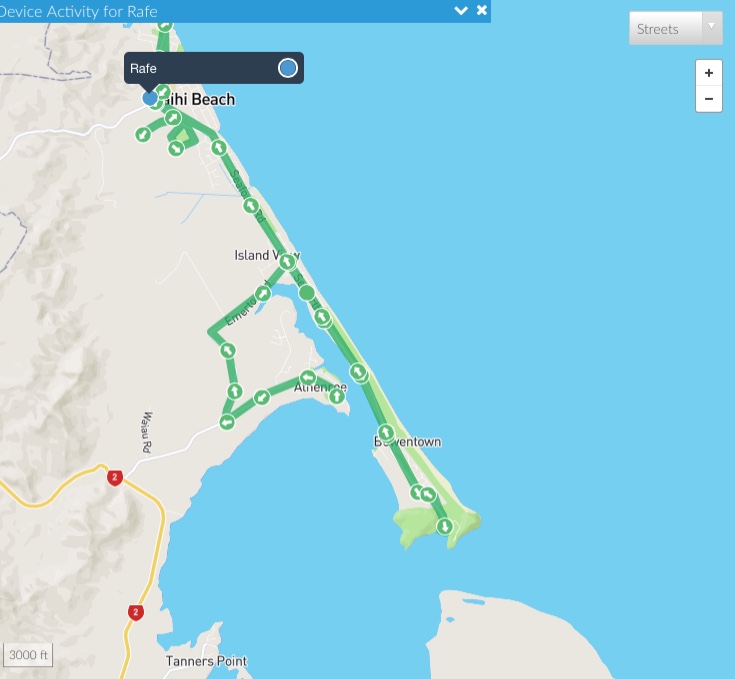Collapse the Device Activity panel chevron
Image resolution: width=735 pixels, height=679 pixels.
click(461, 10)
